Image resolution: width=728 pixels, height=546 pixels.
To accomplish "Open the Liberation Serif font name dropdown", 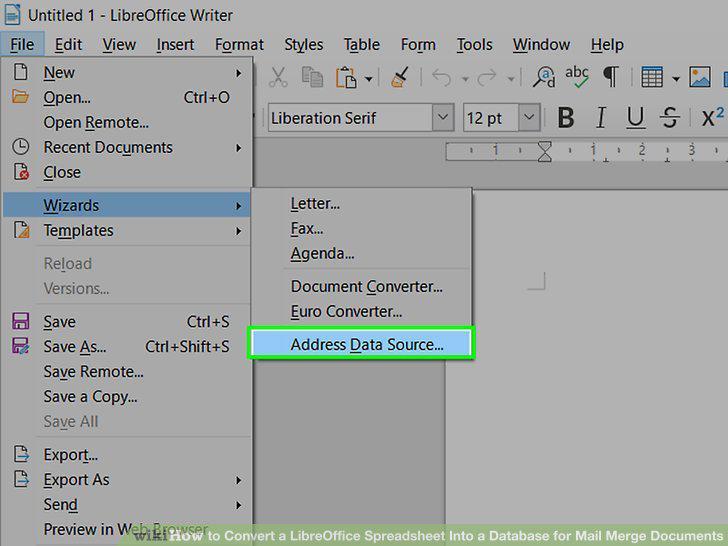I will pyautogui.click(x=443, y=117).
